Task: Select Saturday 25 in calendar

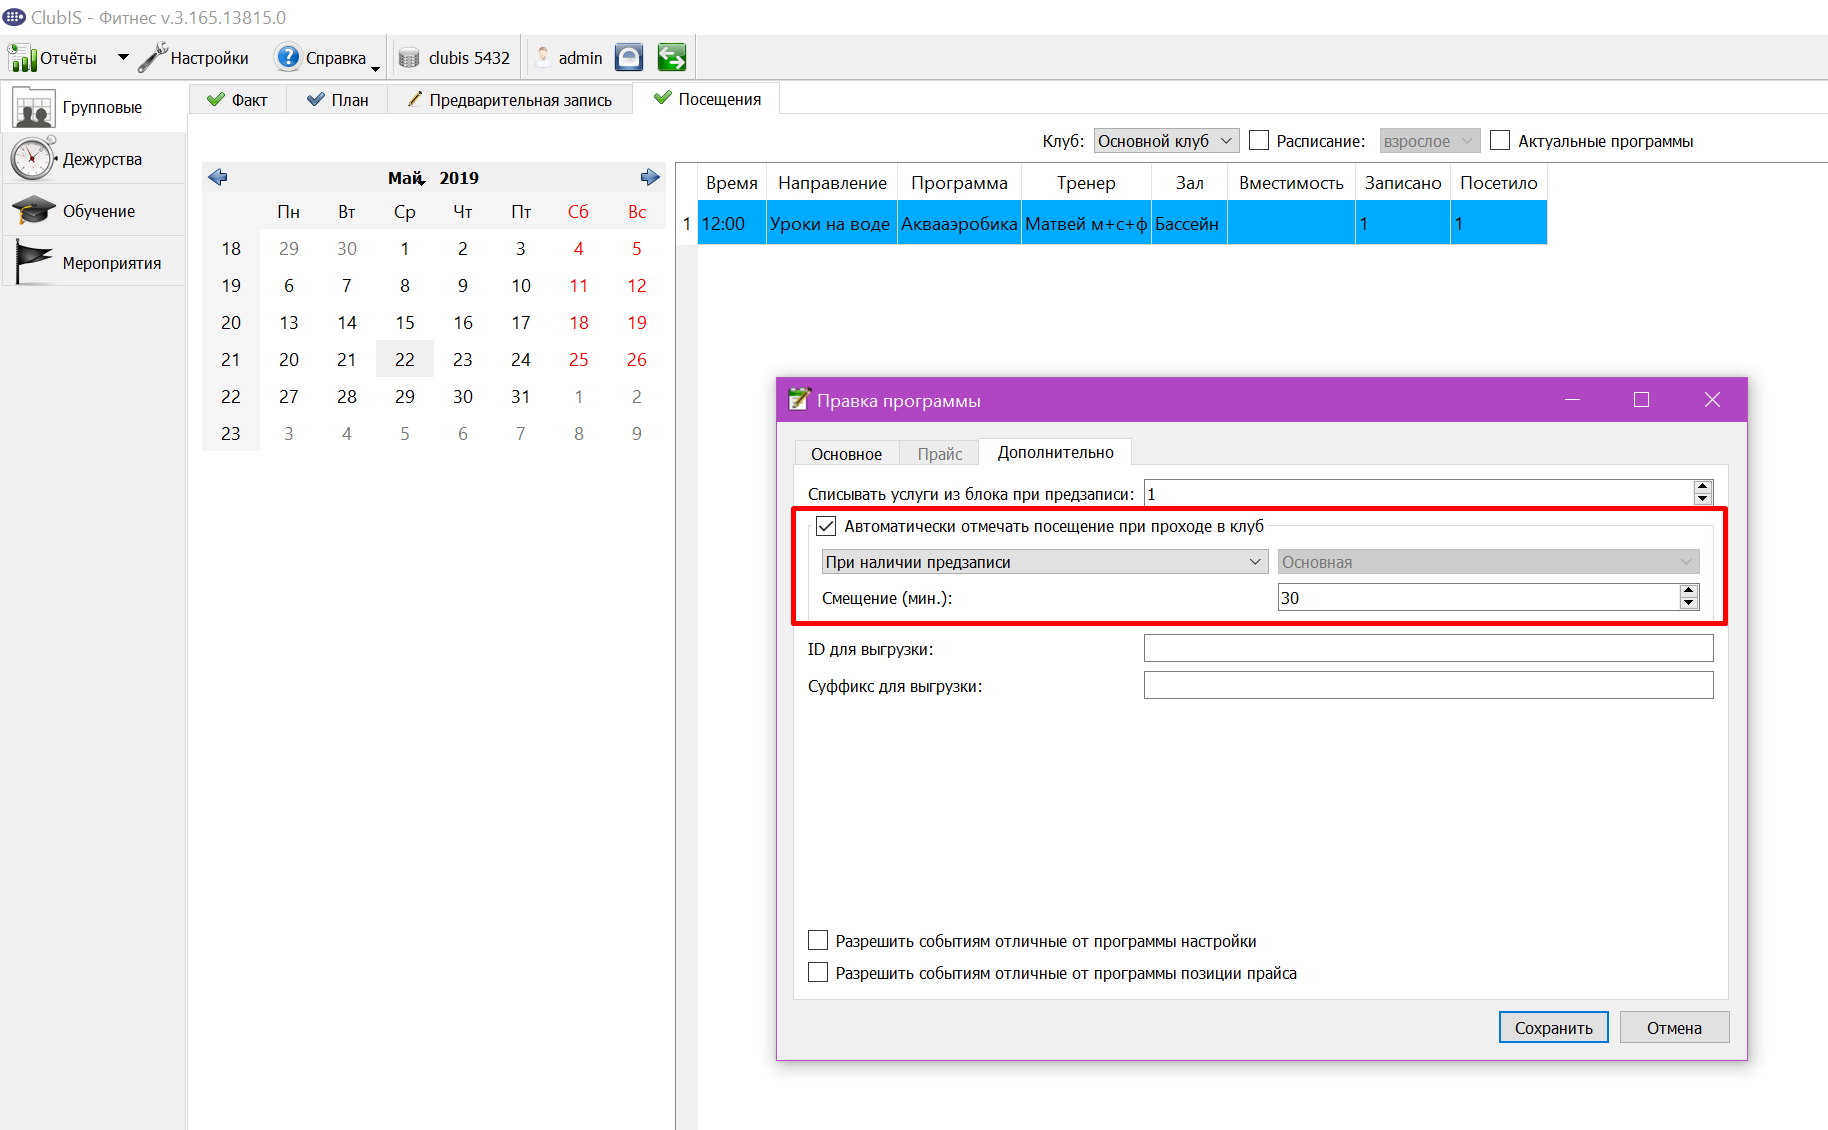Action: (579, 359)
